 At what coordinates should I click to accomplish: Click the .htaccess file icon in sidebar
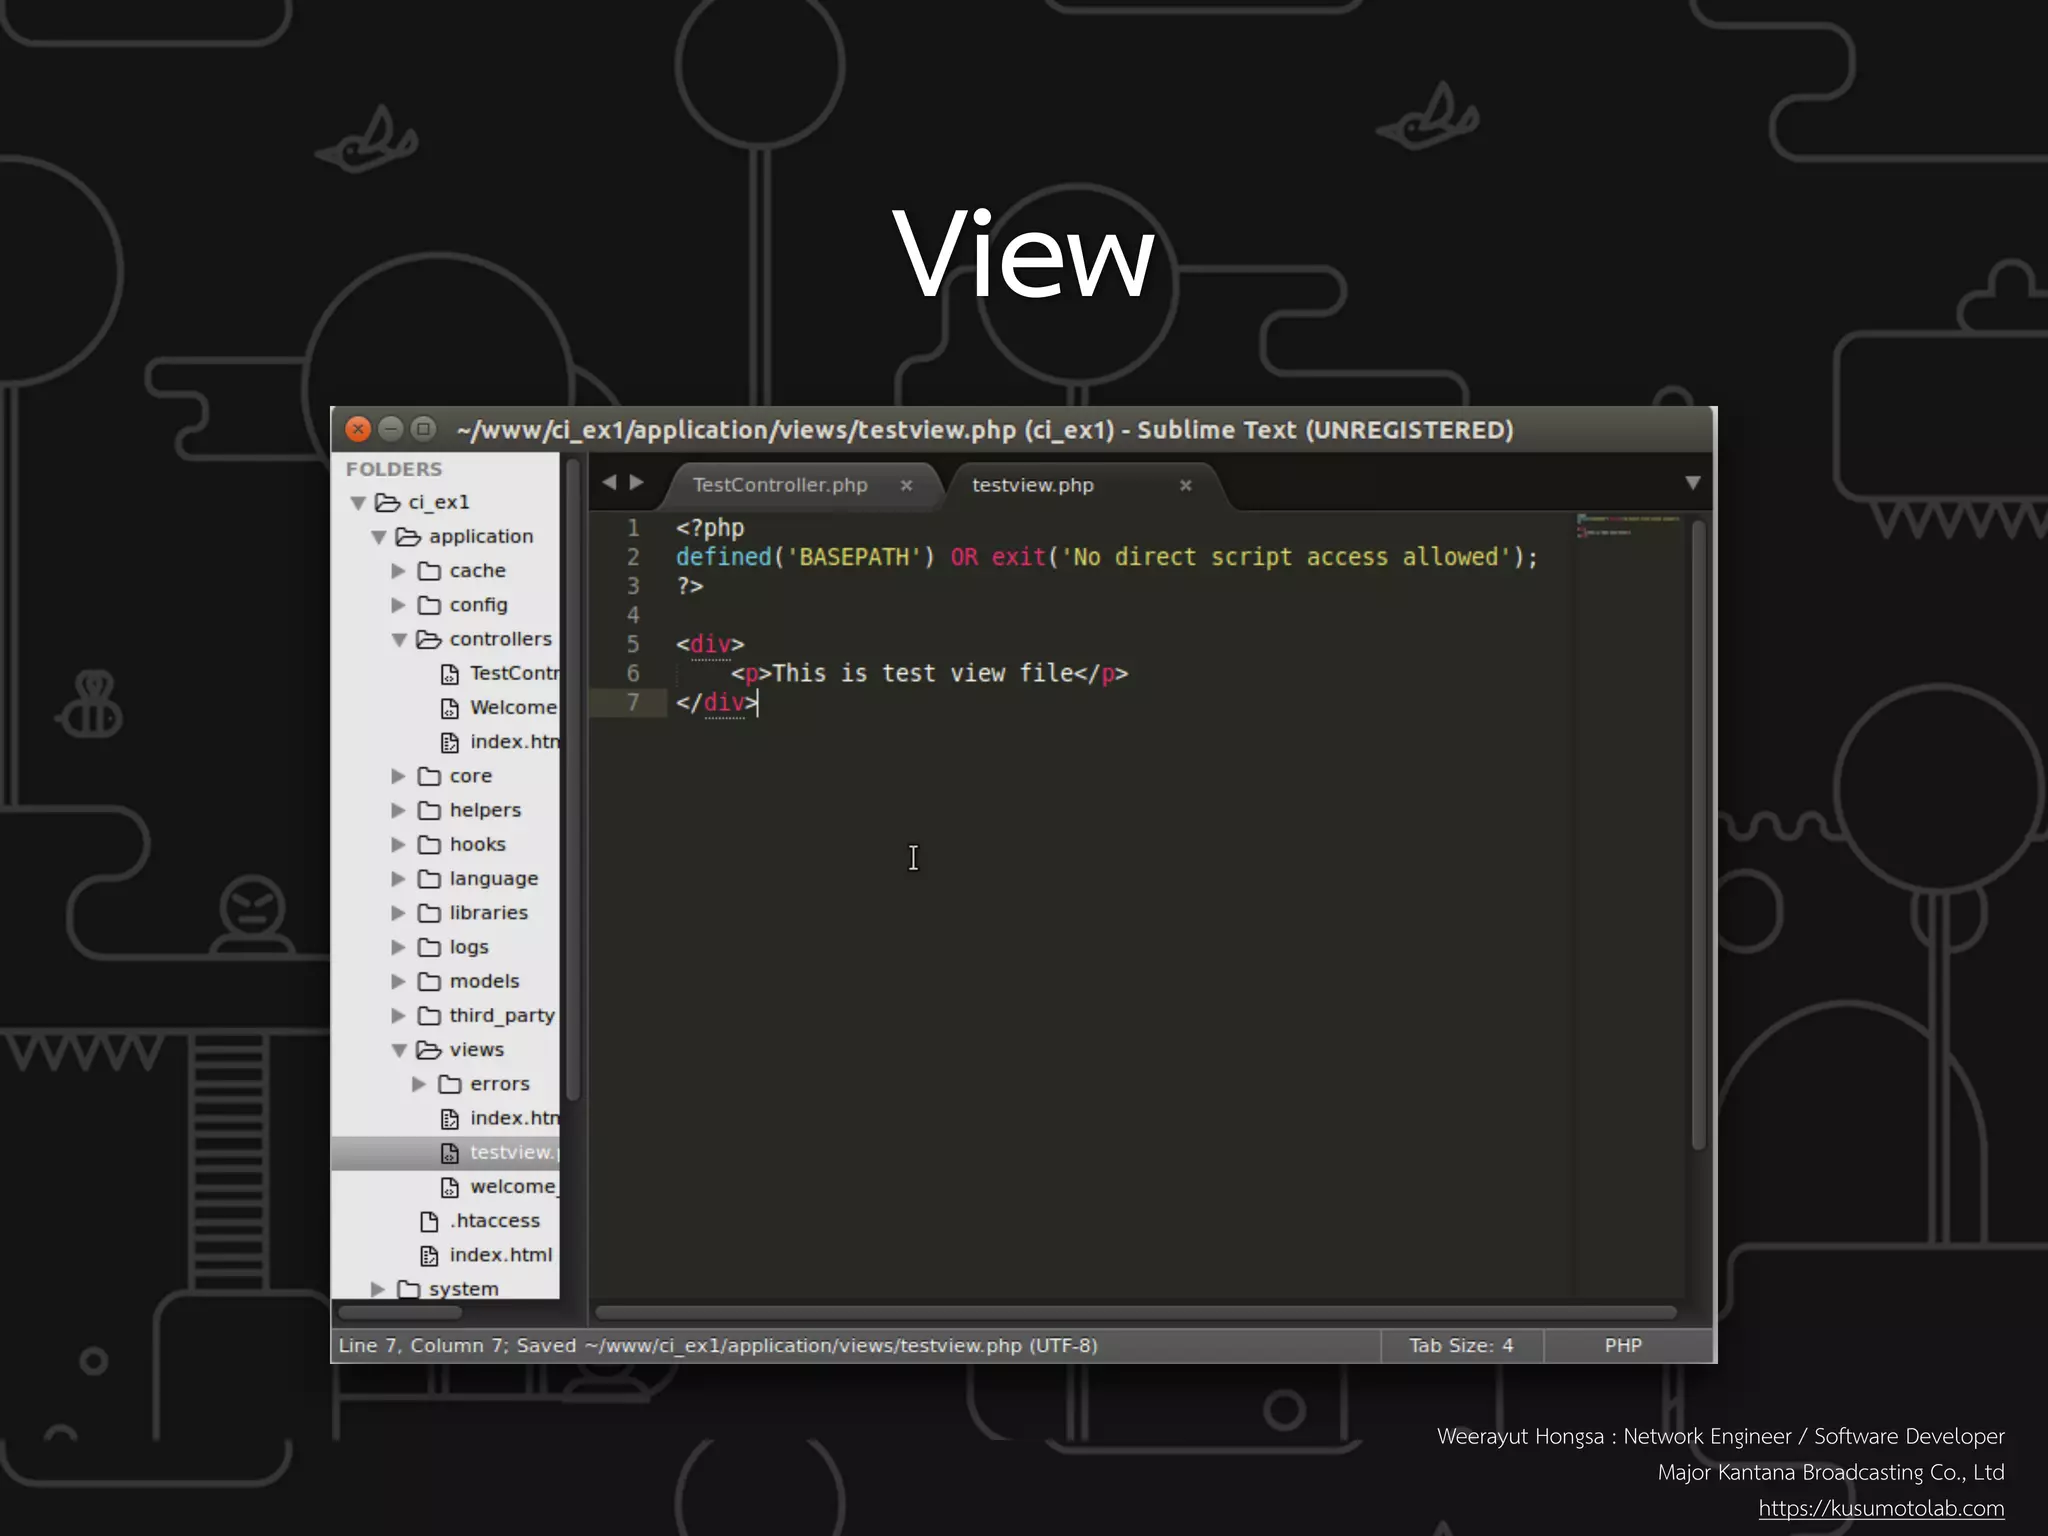[x=429, y=1221]
